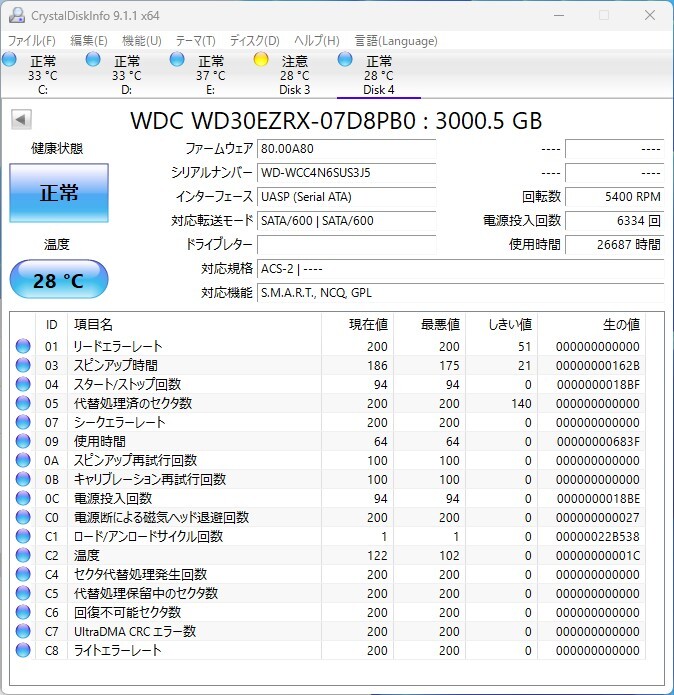Click the 項目名 column header
Viewport: 674px width, 695px height.
click(194, 324)
